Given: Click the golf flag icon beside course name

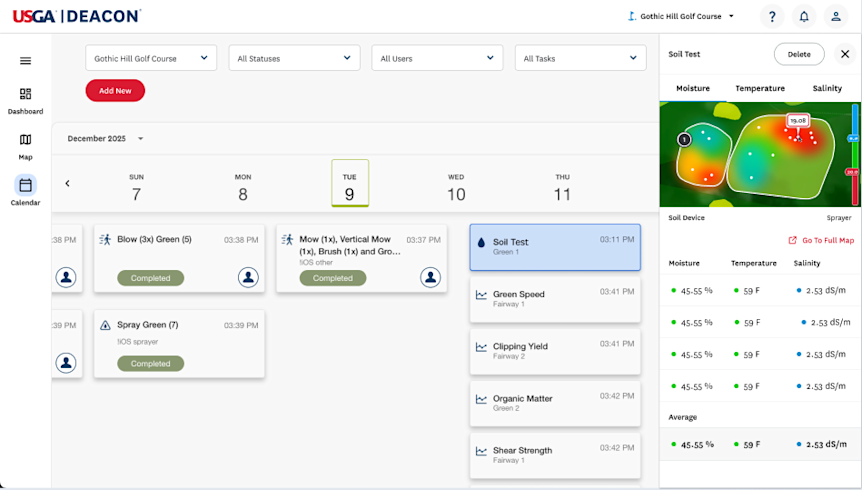Looking at the screenshot, I should [x=632, y=16].
